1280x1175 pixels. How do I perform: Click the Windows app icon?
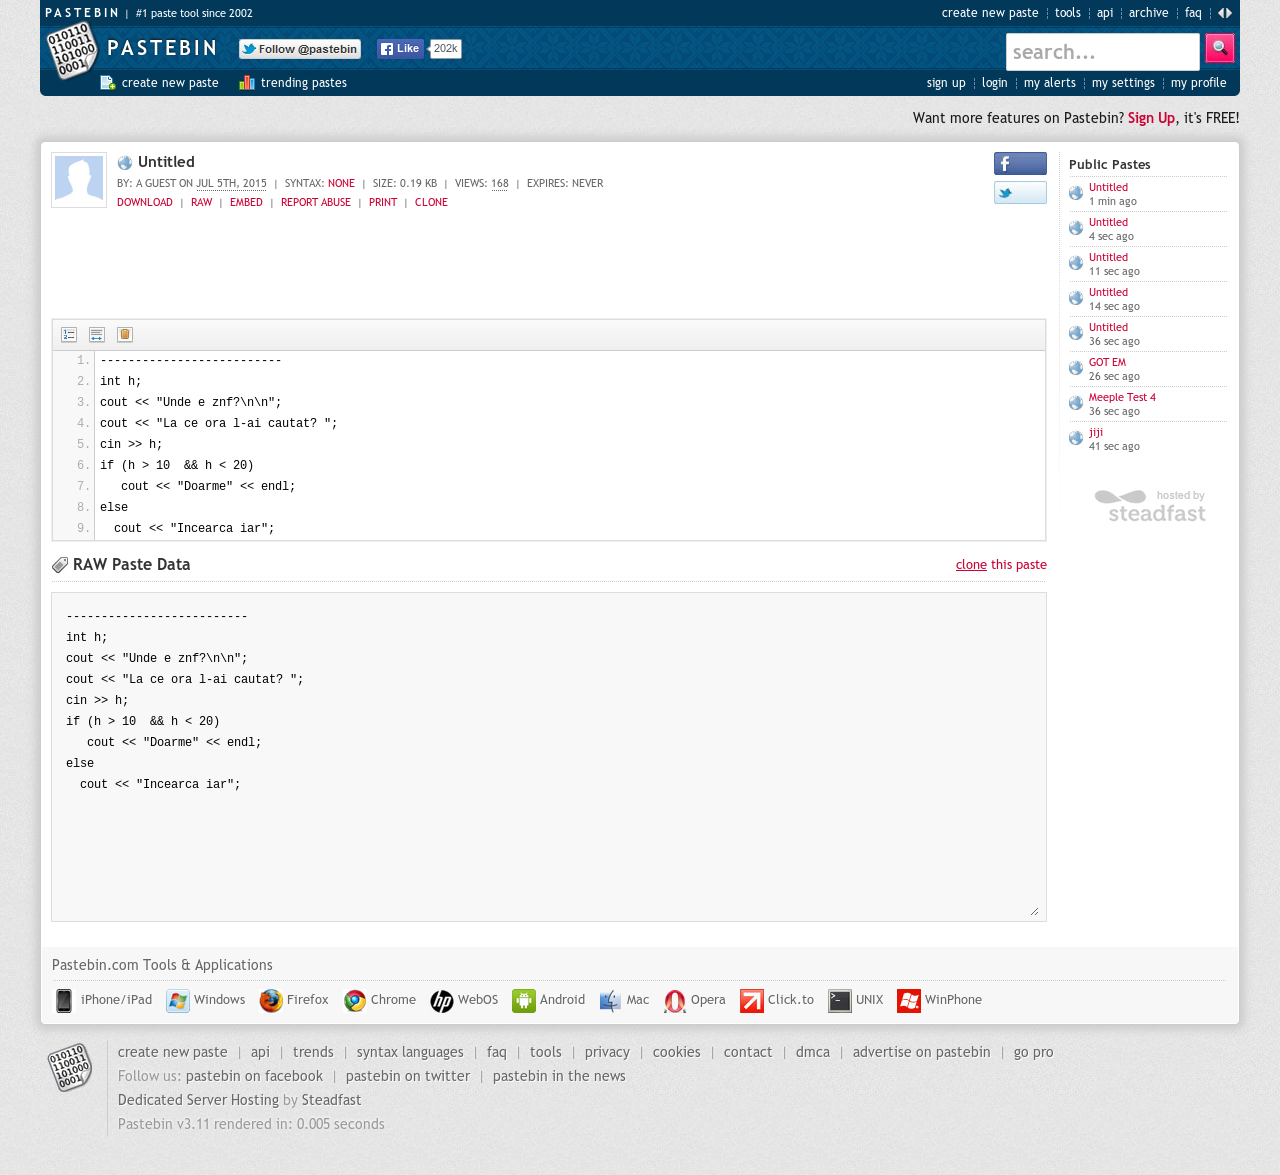178,1001
